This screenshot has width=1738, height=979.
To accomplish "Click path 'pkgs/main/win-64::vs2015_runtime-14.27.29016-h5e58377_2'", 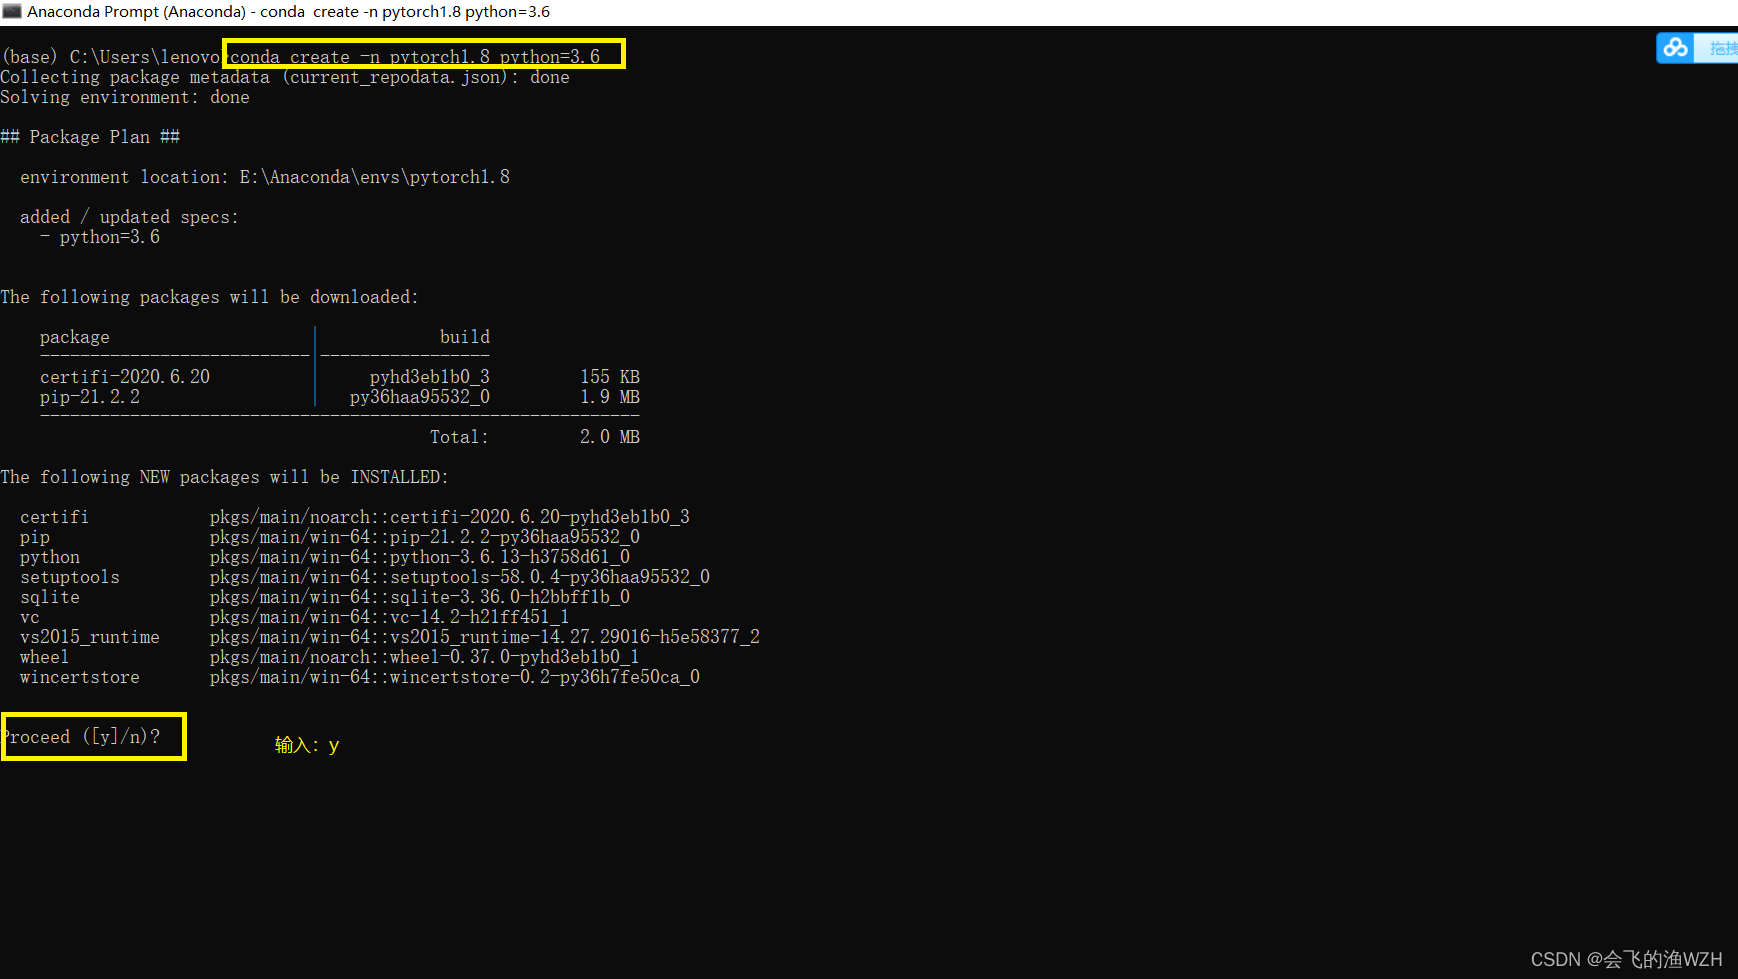I will 485,637.
